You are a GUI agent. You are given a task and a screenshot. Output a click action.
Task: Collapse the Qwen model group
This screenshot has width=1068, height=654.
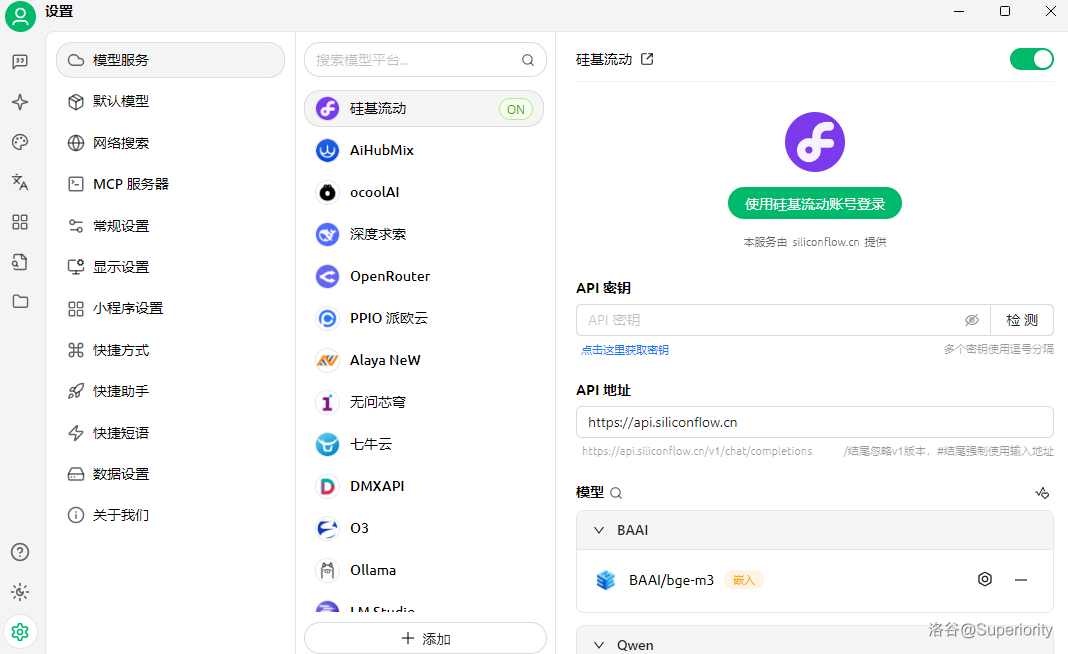(599, 645)
